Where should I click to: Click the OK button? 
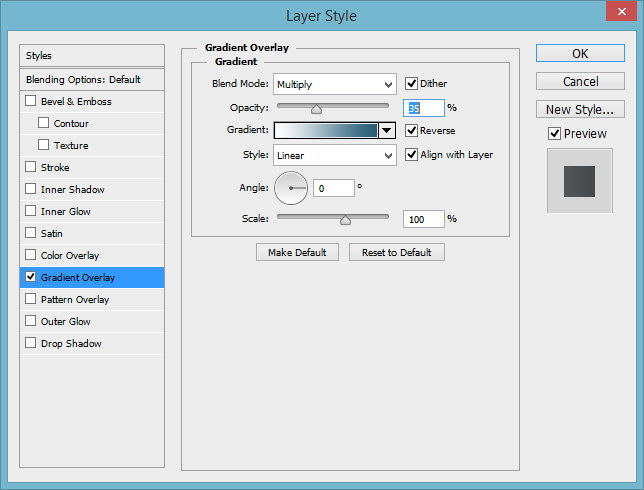coord(580,53)
